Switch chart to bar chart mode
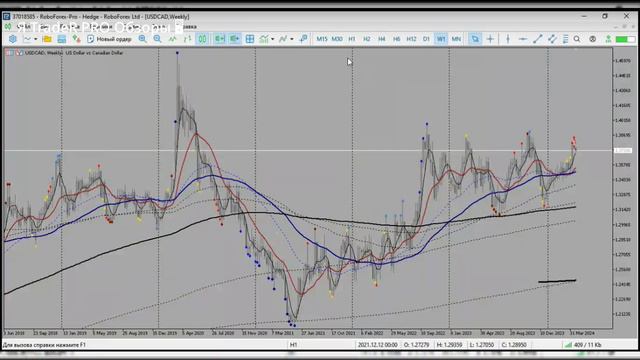The height and width of the screenshot is (360, 640). pyautogui.click(x=187, y=39)
